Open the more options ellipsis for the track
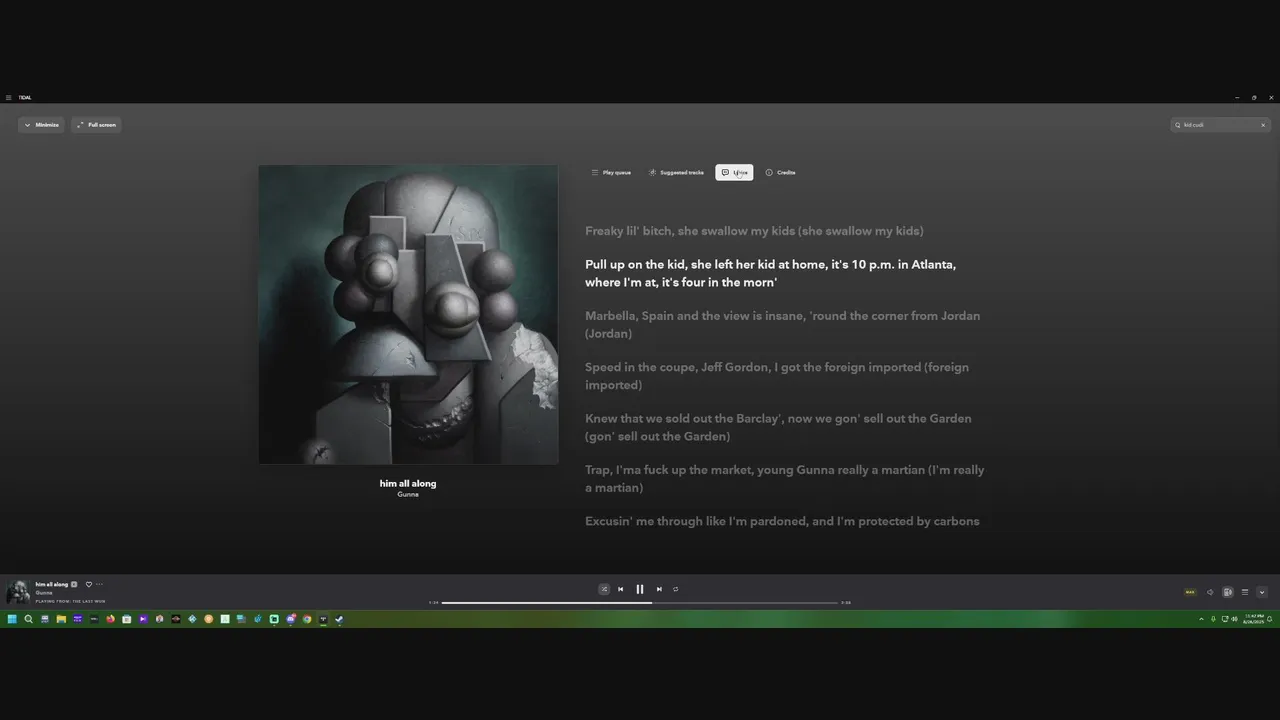1280x720 pixels. tap(99, 584)
